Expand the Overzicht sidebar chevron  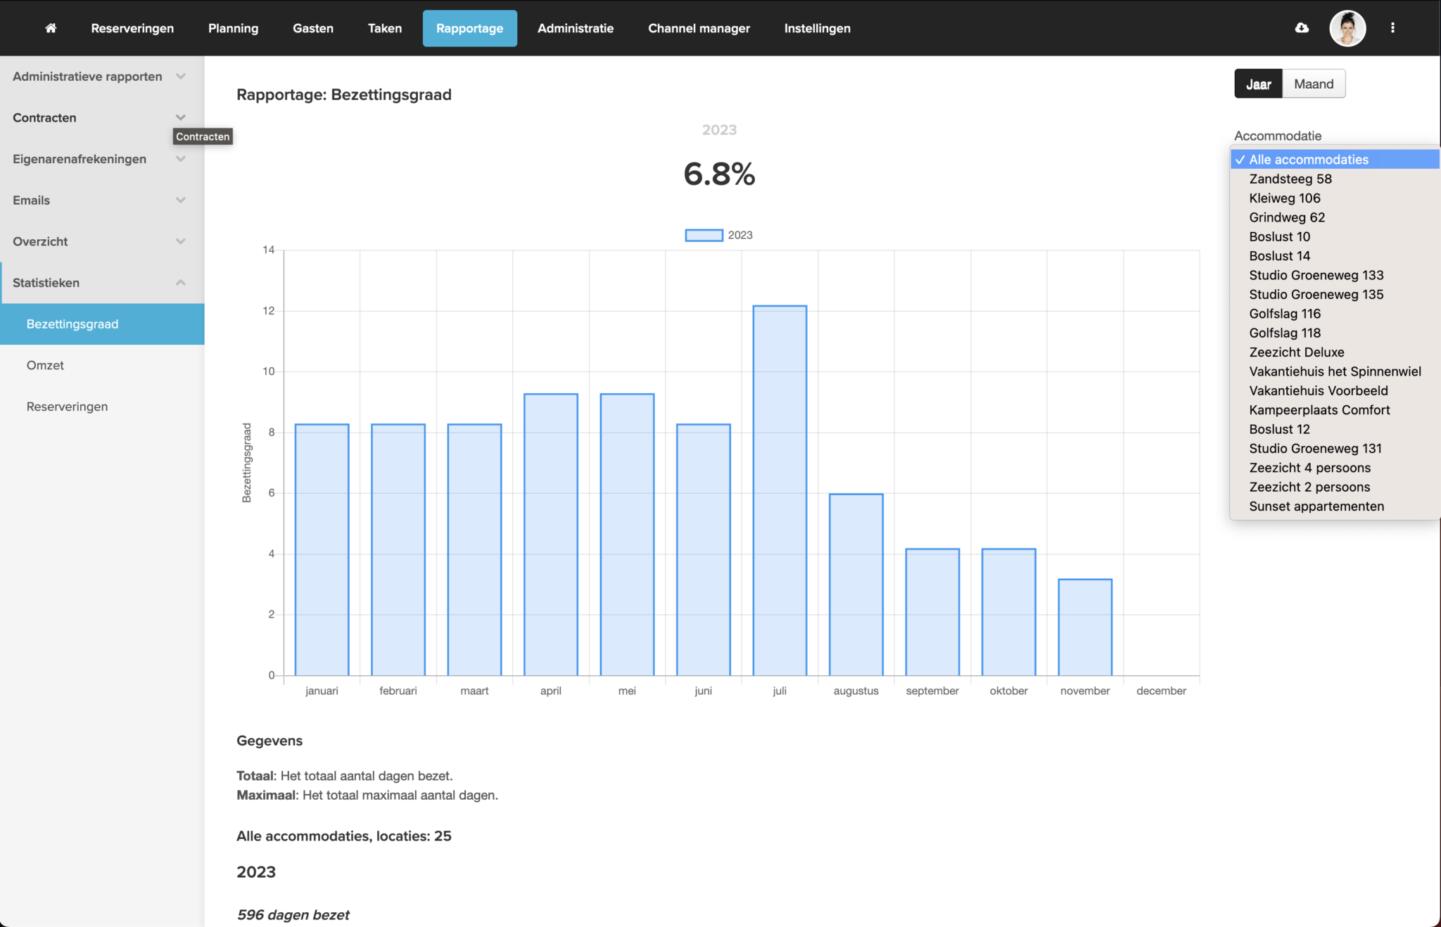click(x=180, y=241)
